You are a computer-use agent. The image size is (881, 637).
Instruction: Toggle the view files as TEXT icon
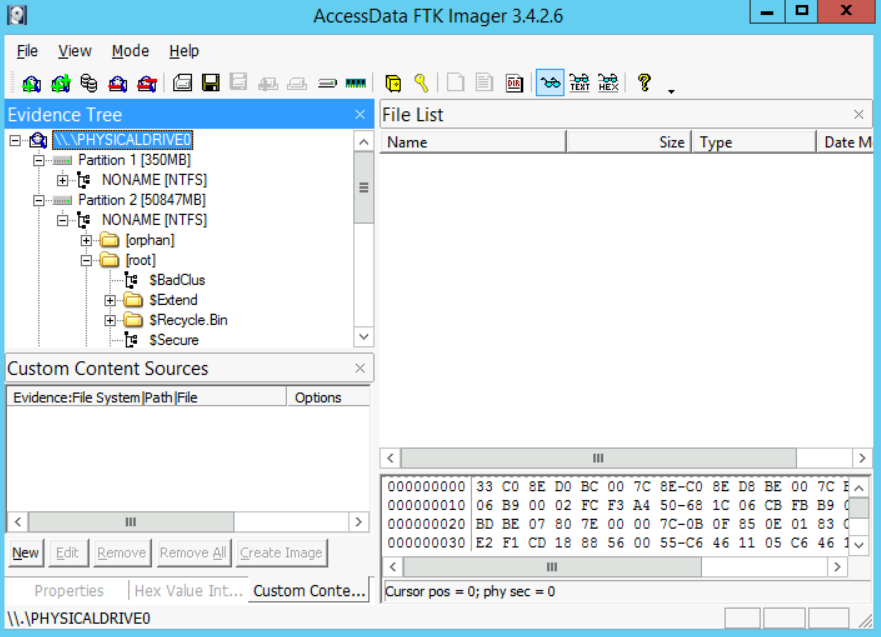tap(579, 83)
